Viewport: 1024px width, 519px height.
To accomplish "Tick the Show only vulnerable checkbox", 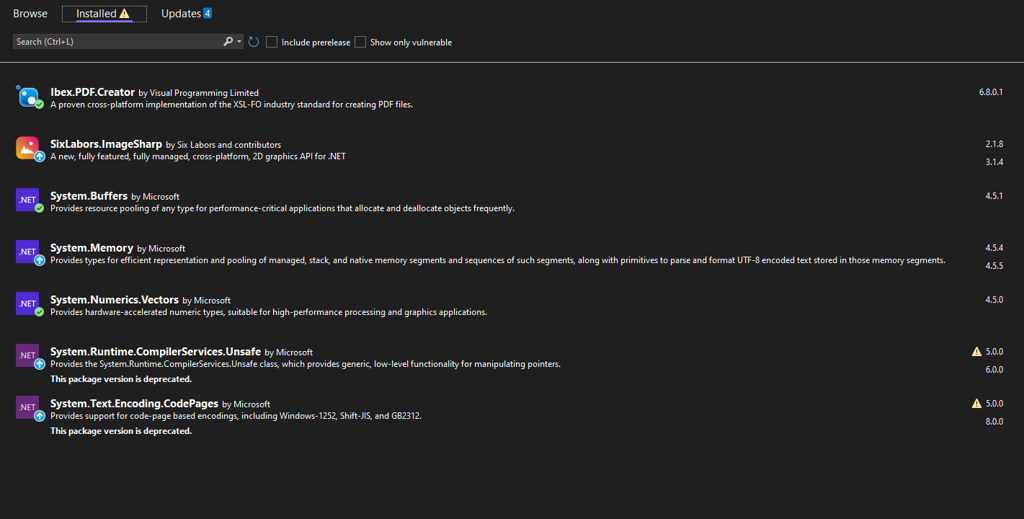I will coord(360,42).
